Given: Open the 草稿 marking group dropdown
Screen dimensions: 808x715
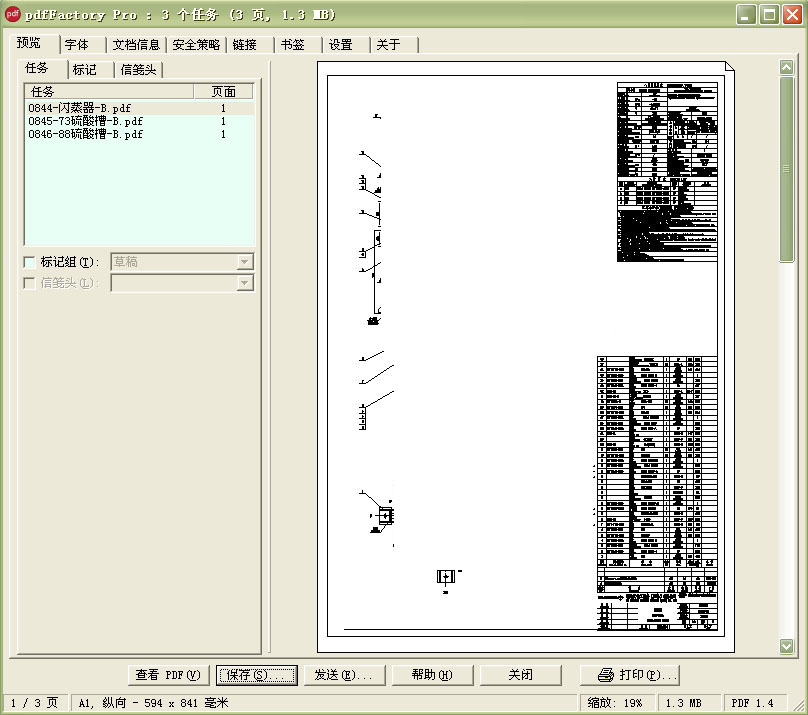Looking at the screenshot, I should (x=246, y=261).
